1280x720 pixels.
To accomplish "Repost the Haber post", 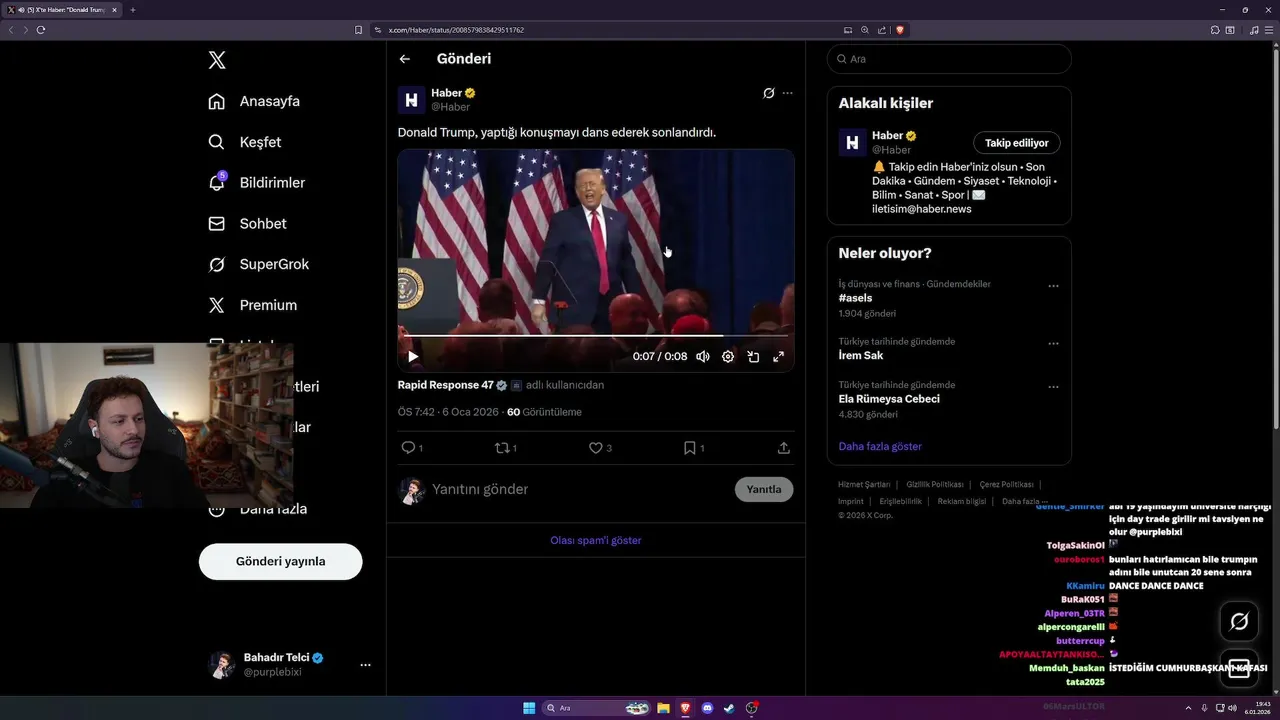I will (502, 448).
